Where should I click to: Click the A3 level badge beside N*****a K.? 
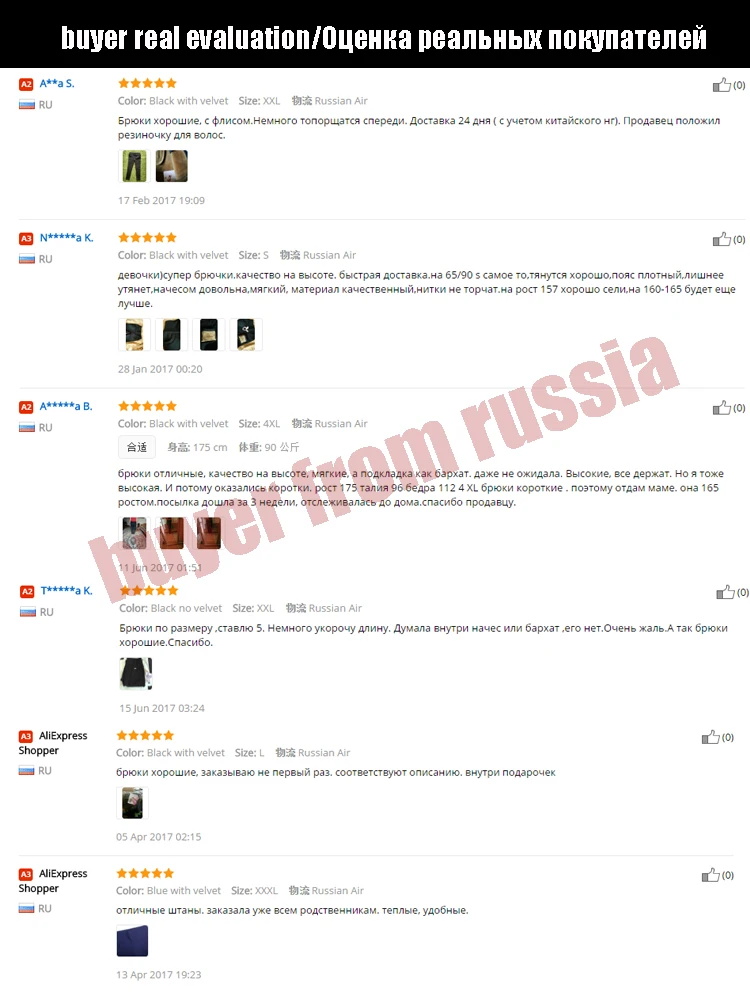[x=26, y=239]
